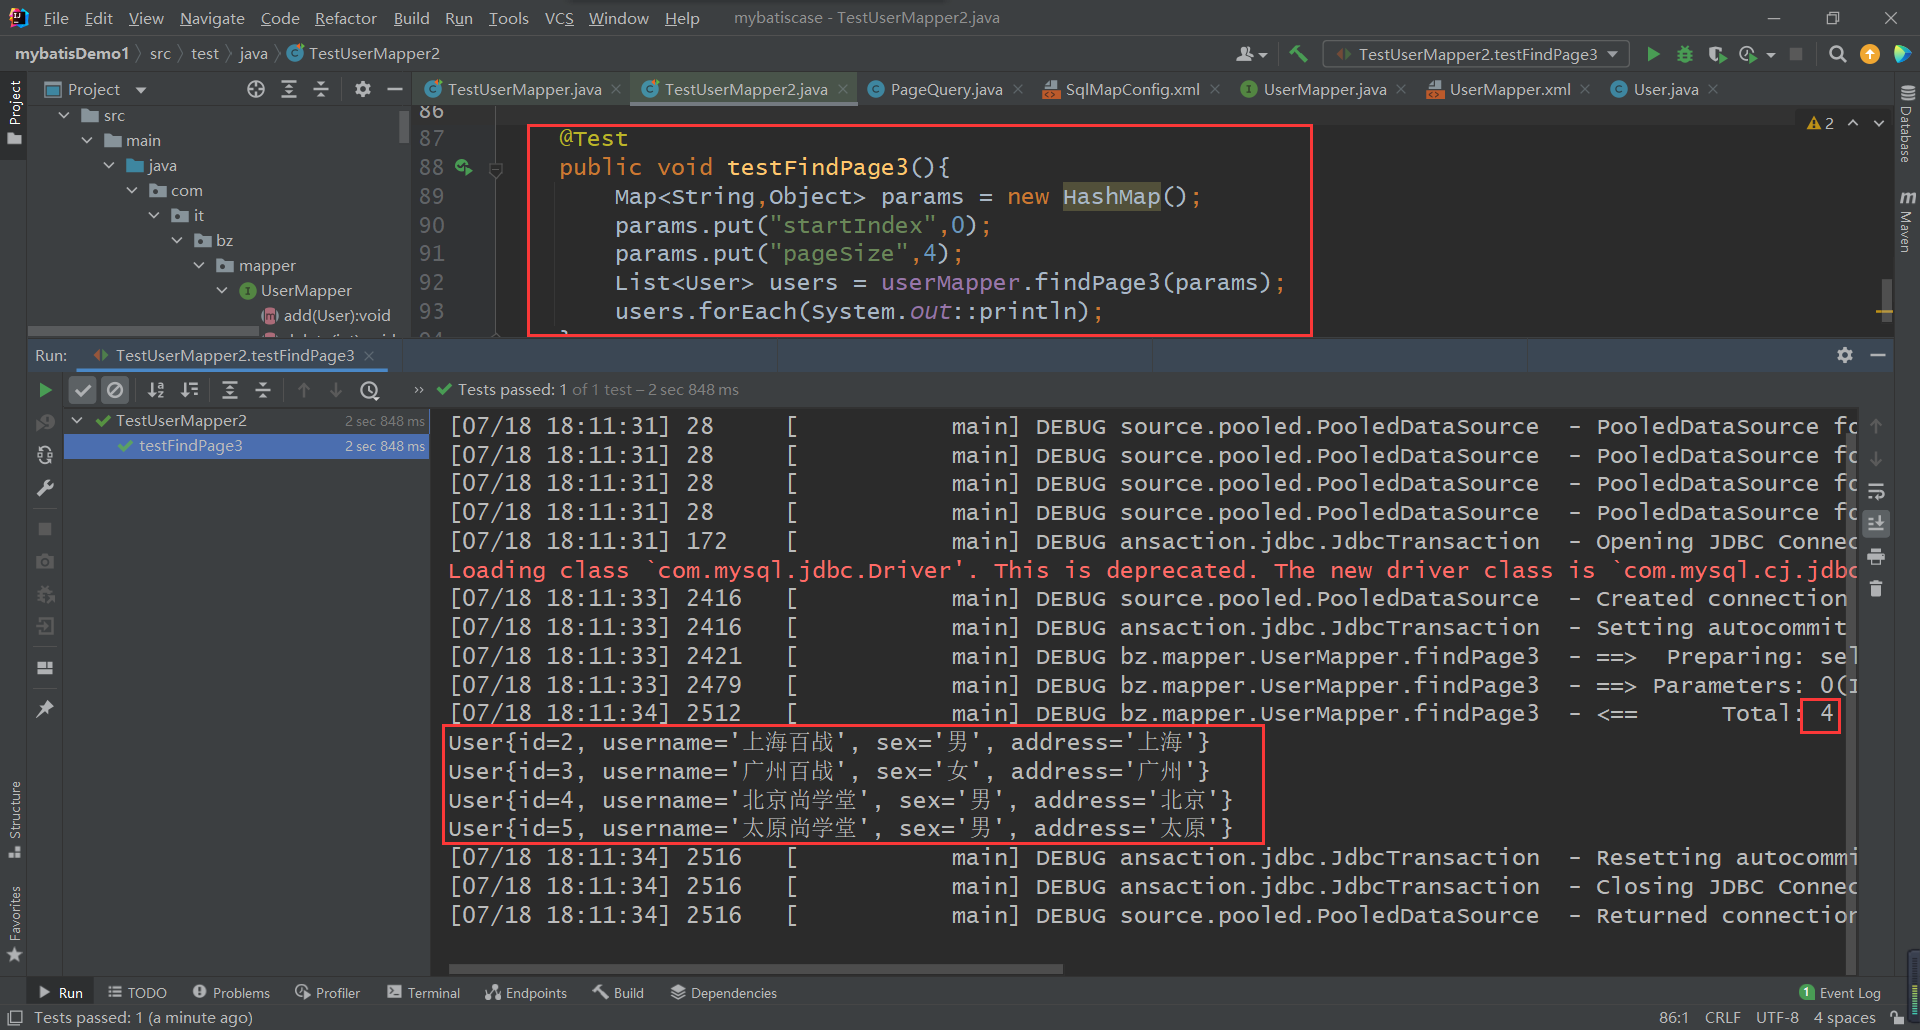Collapse the TestUserMapper2 test result node
Viewport: 1920px width, 1030px height.
click(78, 421)
